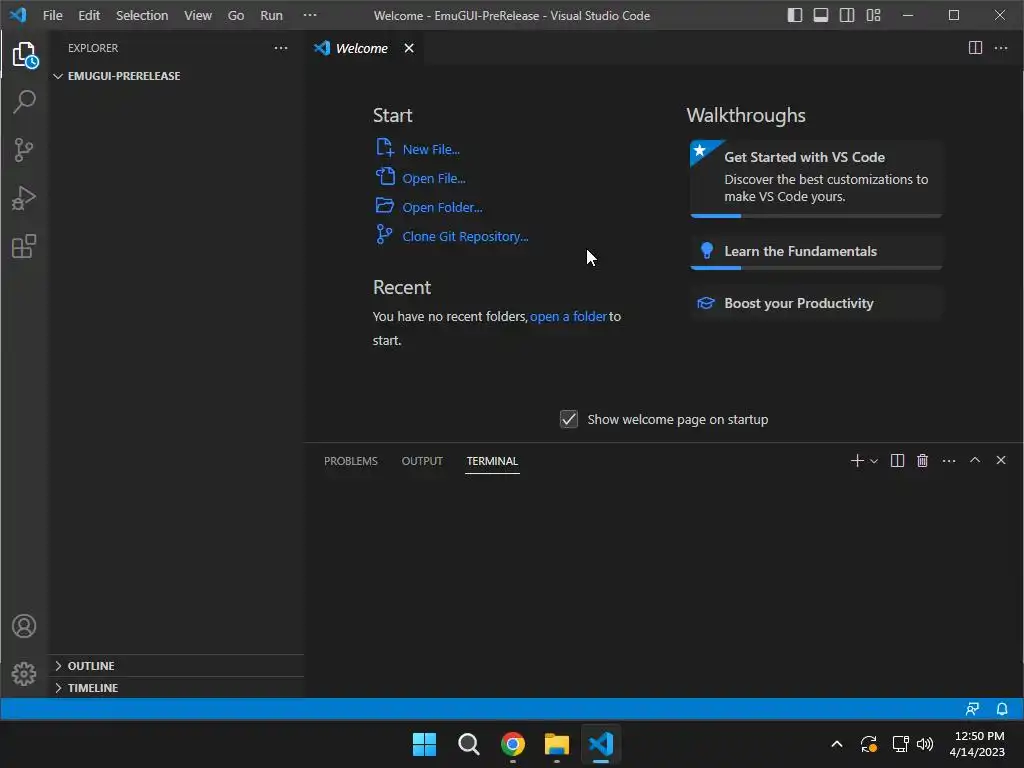Open the clock showing 12:50 PM
The height and width of the screenshot is (768, 1024).
tap(977, 744)
